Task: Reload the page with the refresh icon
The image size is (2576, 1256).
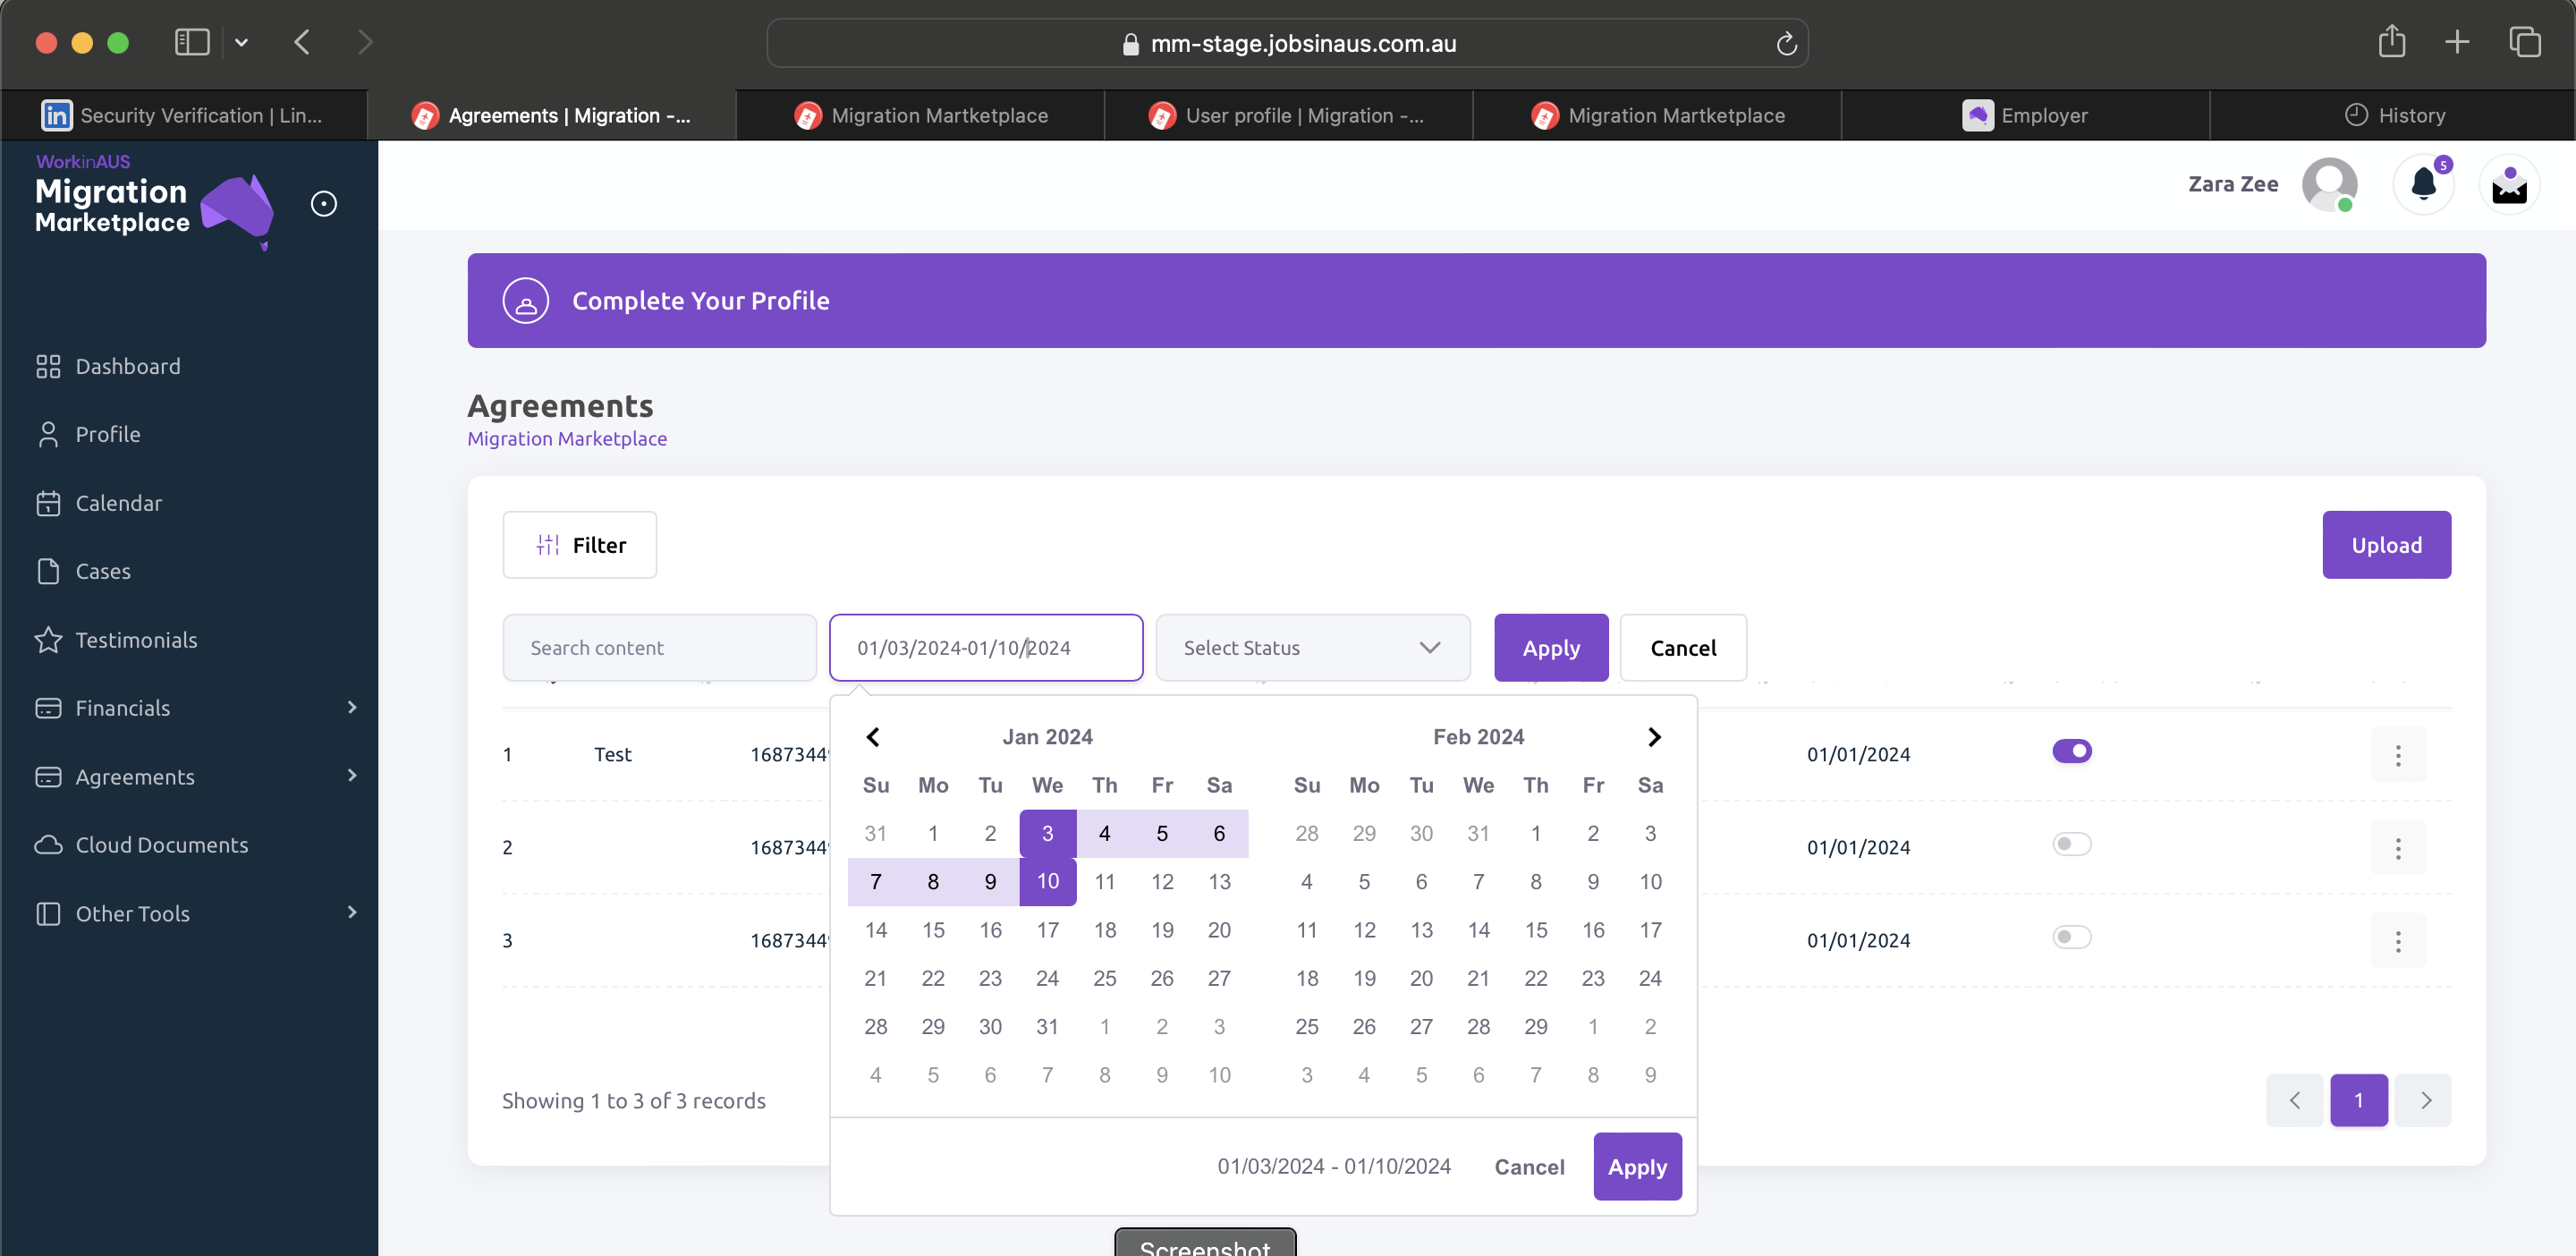Action: [x=1785, y=44]
